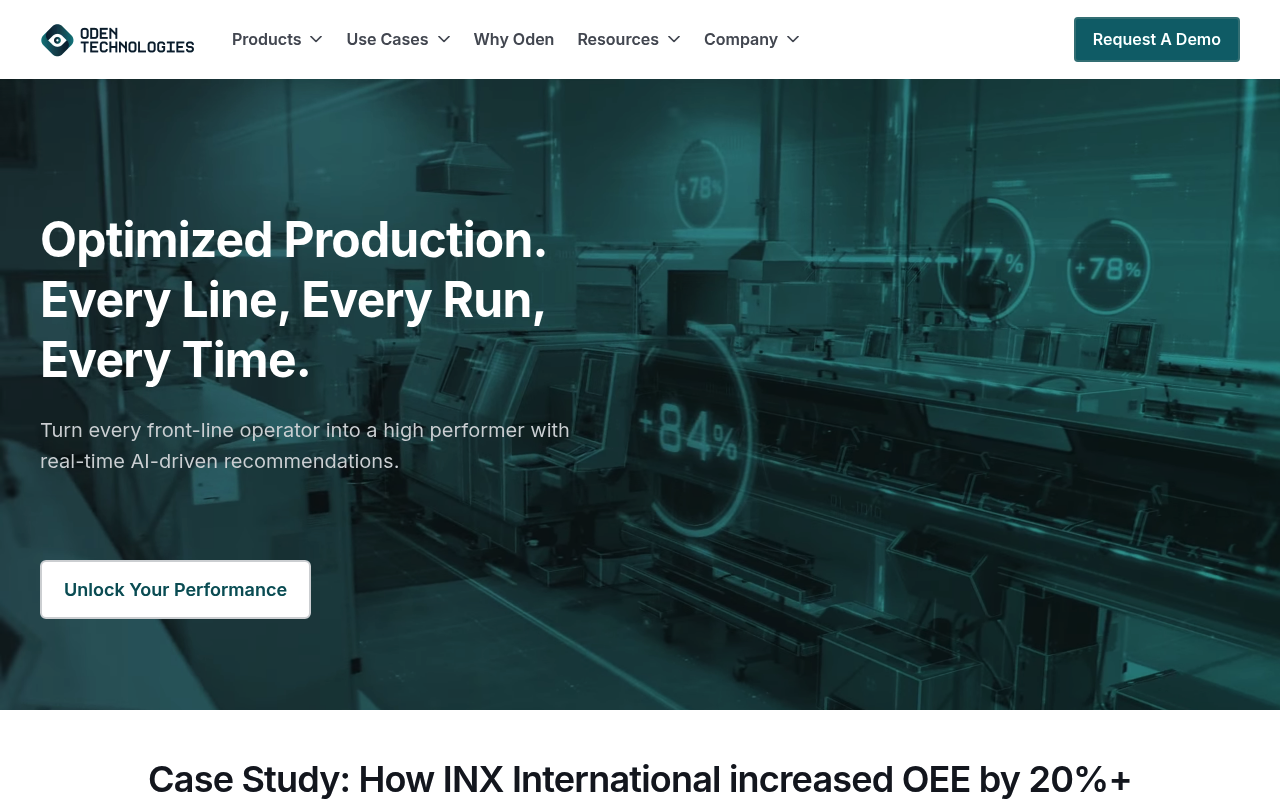Open the Products menu

point(266,39)
